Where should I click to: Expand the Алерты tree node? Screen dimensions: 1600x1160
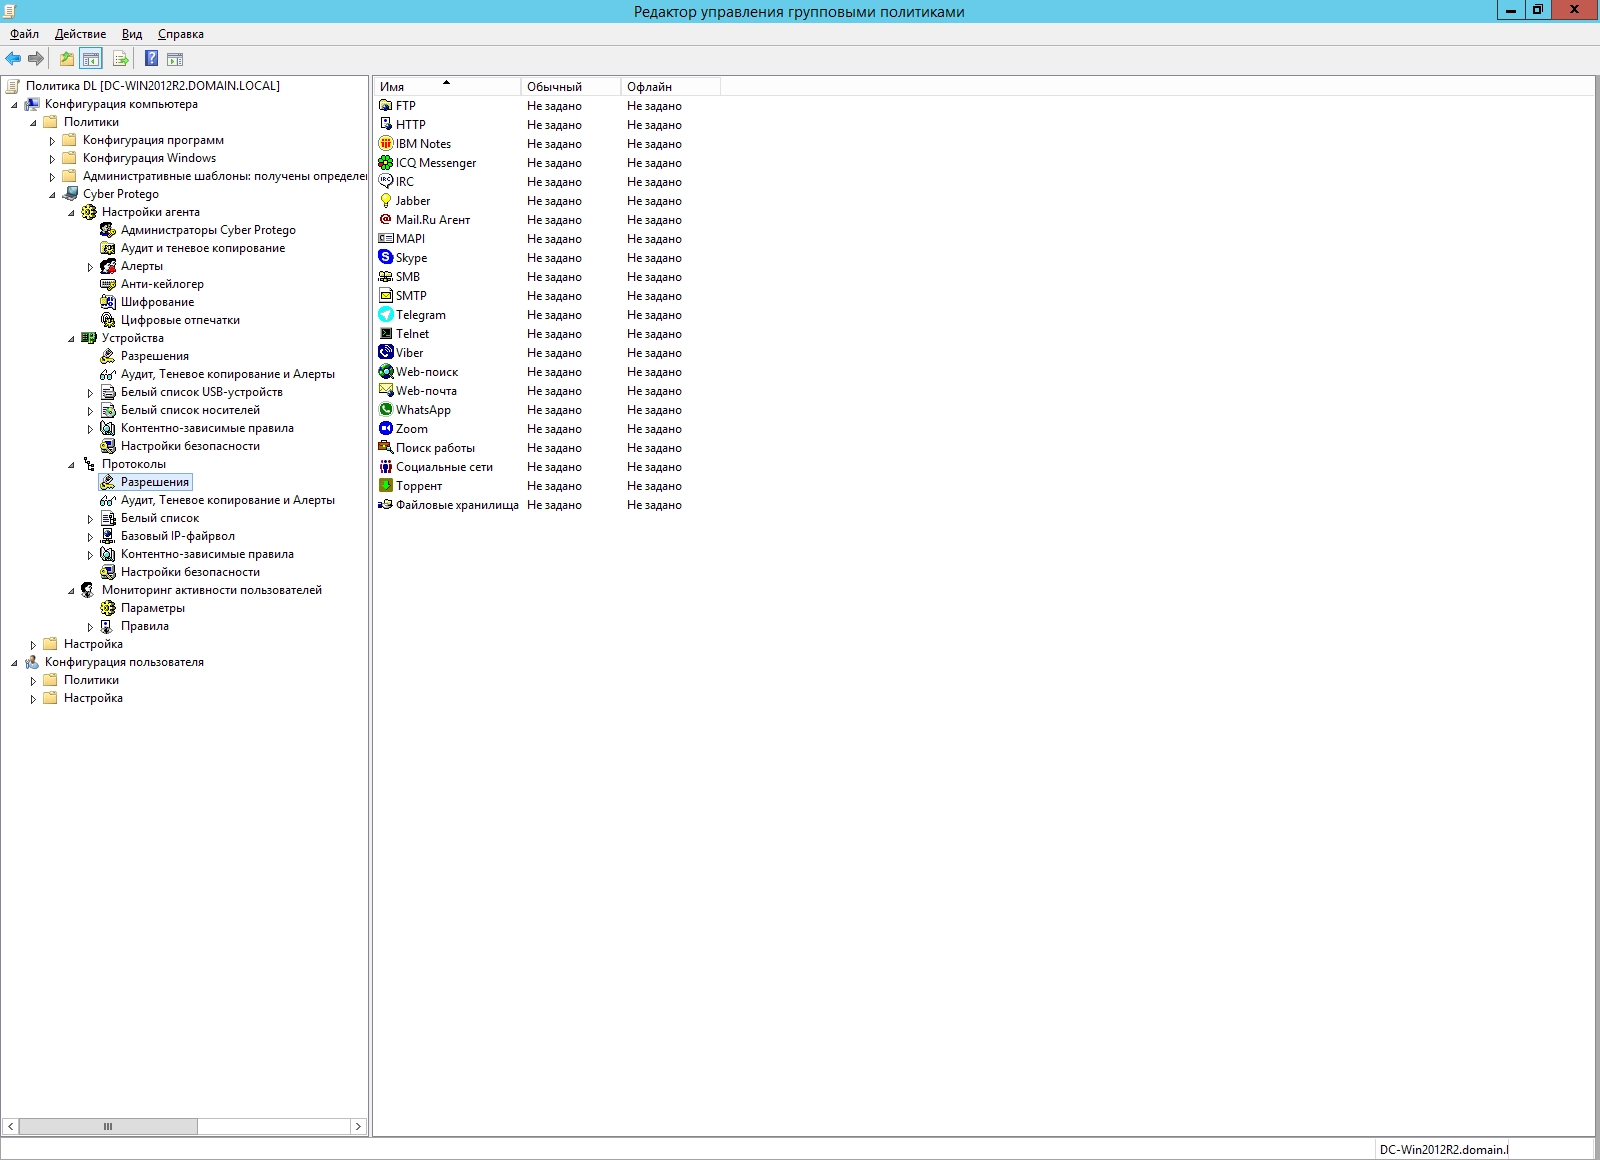(x=90, y=267)
